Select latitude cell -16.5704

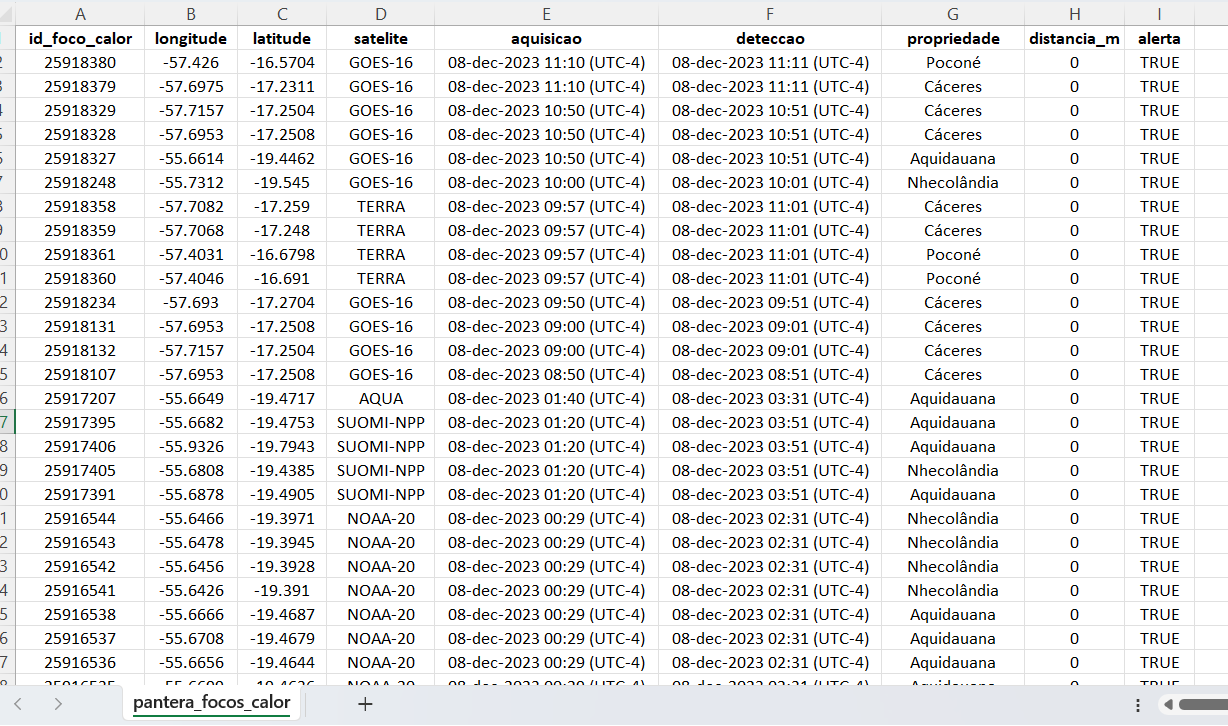(282, 62)
